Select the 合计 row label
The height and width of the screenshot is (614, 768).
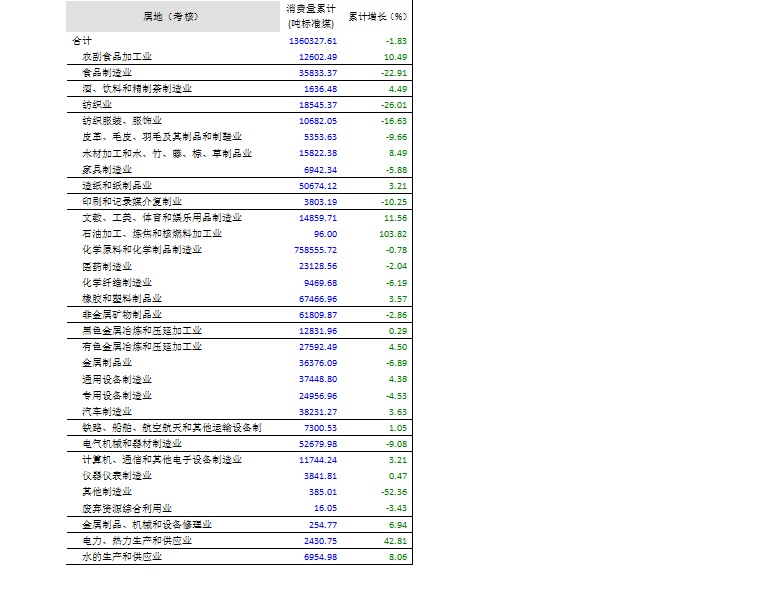tap(82, 41)
